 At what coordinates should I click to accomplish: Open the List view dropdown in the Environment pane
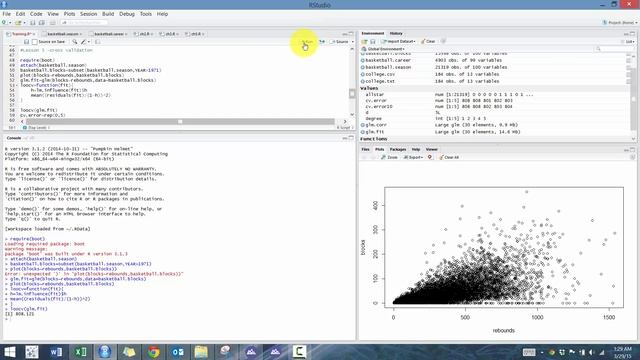coord(629,42)
